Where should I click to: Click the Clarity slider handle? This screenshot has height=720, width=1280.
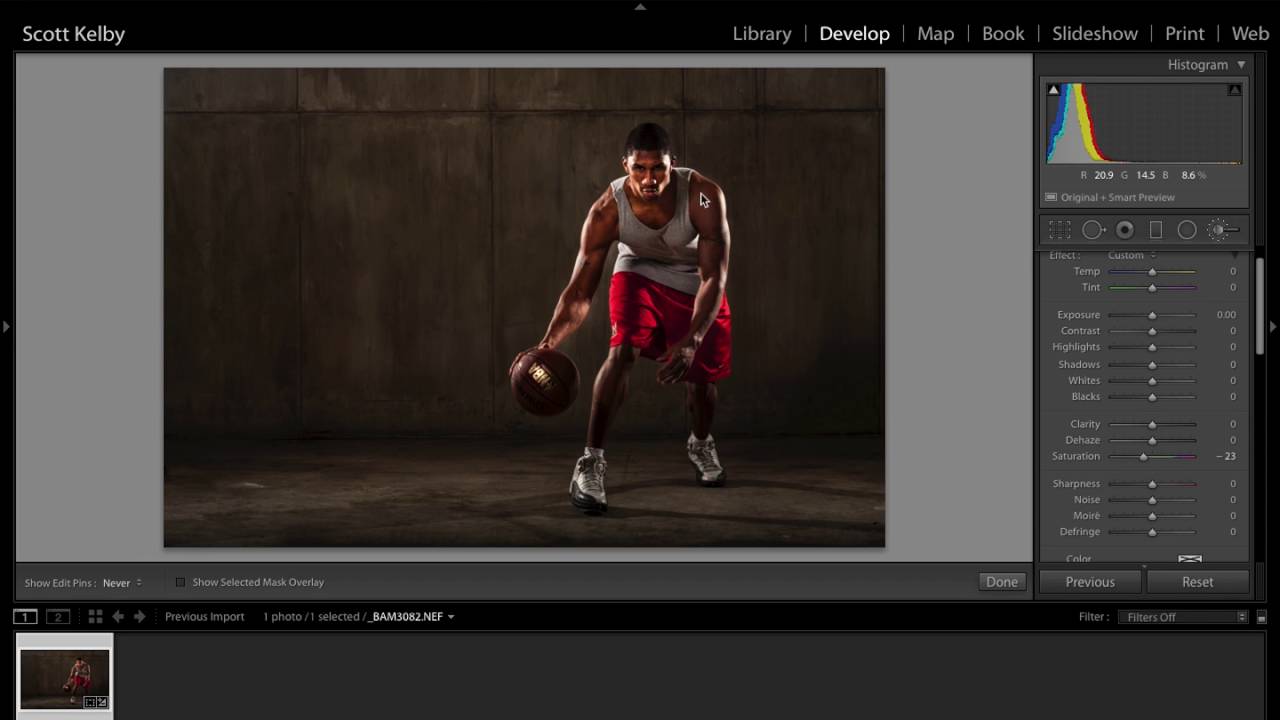coord(1152,424)
